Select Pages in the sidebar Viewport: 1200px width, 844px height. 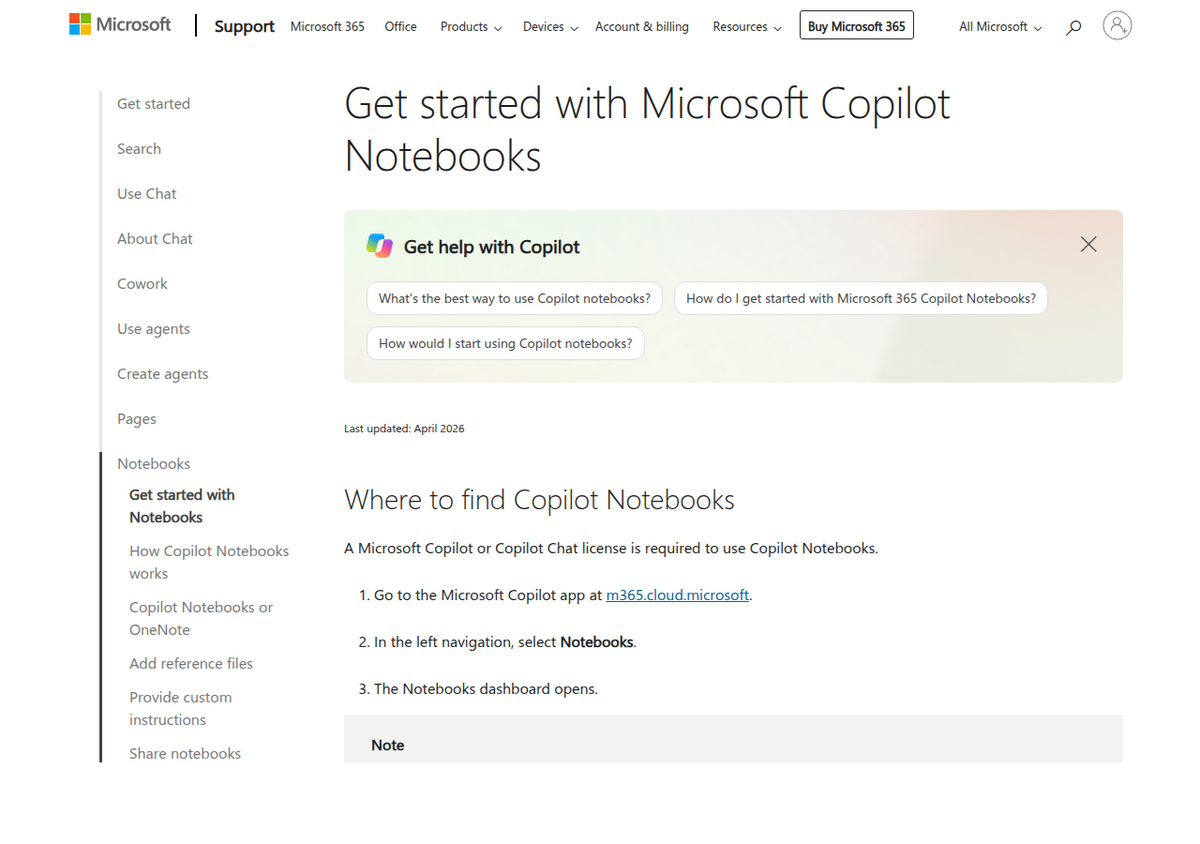tap(137, 419)
